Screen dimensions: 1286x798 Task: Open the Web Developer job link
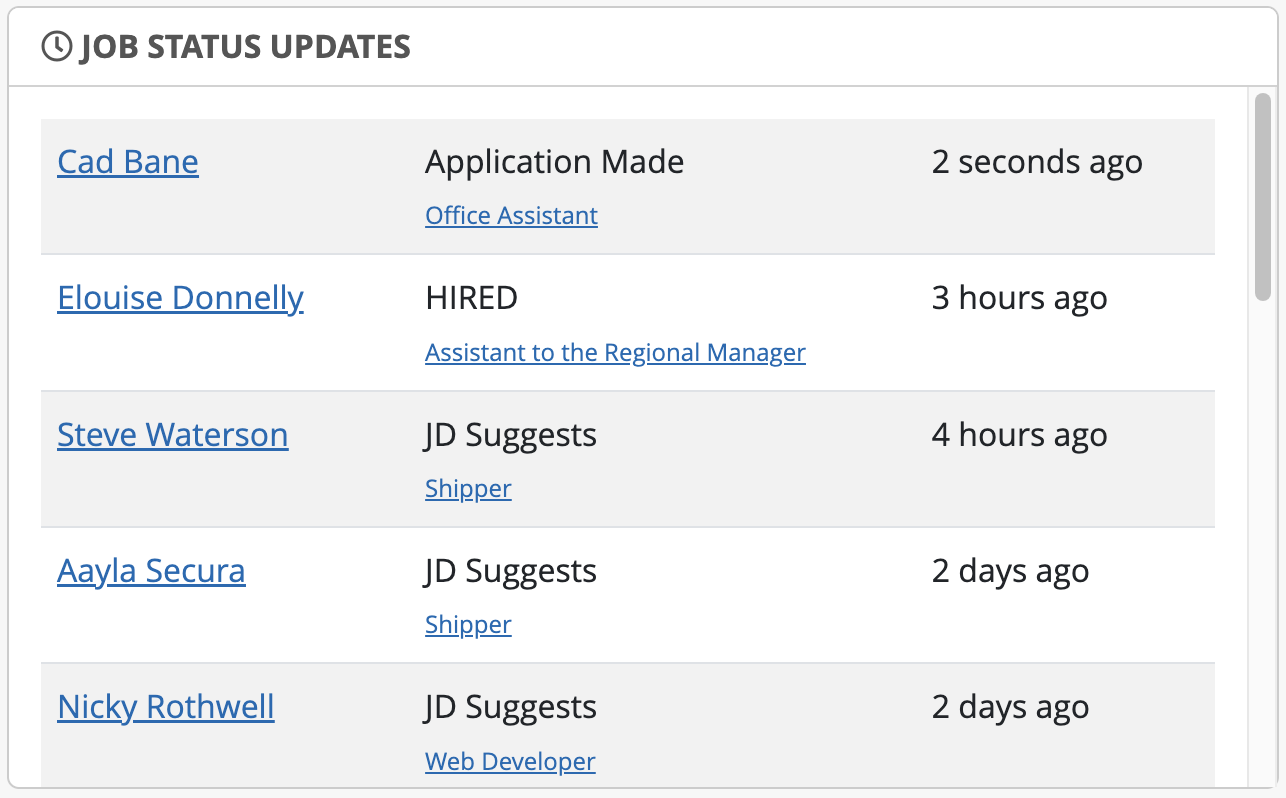point(510,762)
